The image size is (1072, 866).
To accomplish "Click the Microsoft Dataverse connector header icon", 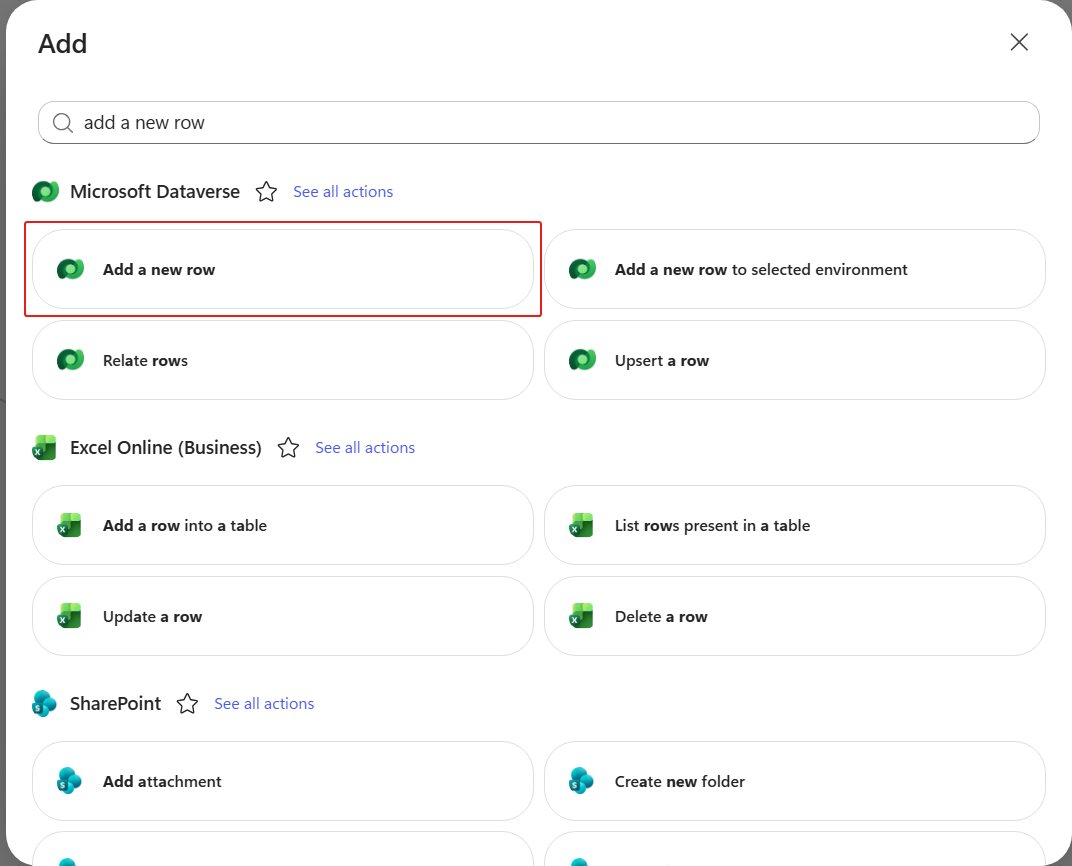I will 45,192.
